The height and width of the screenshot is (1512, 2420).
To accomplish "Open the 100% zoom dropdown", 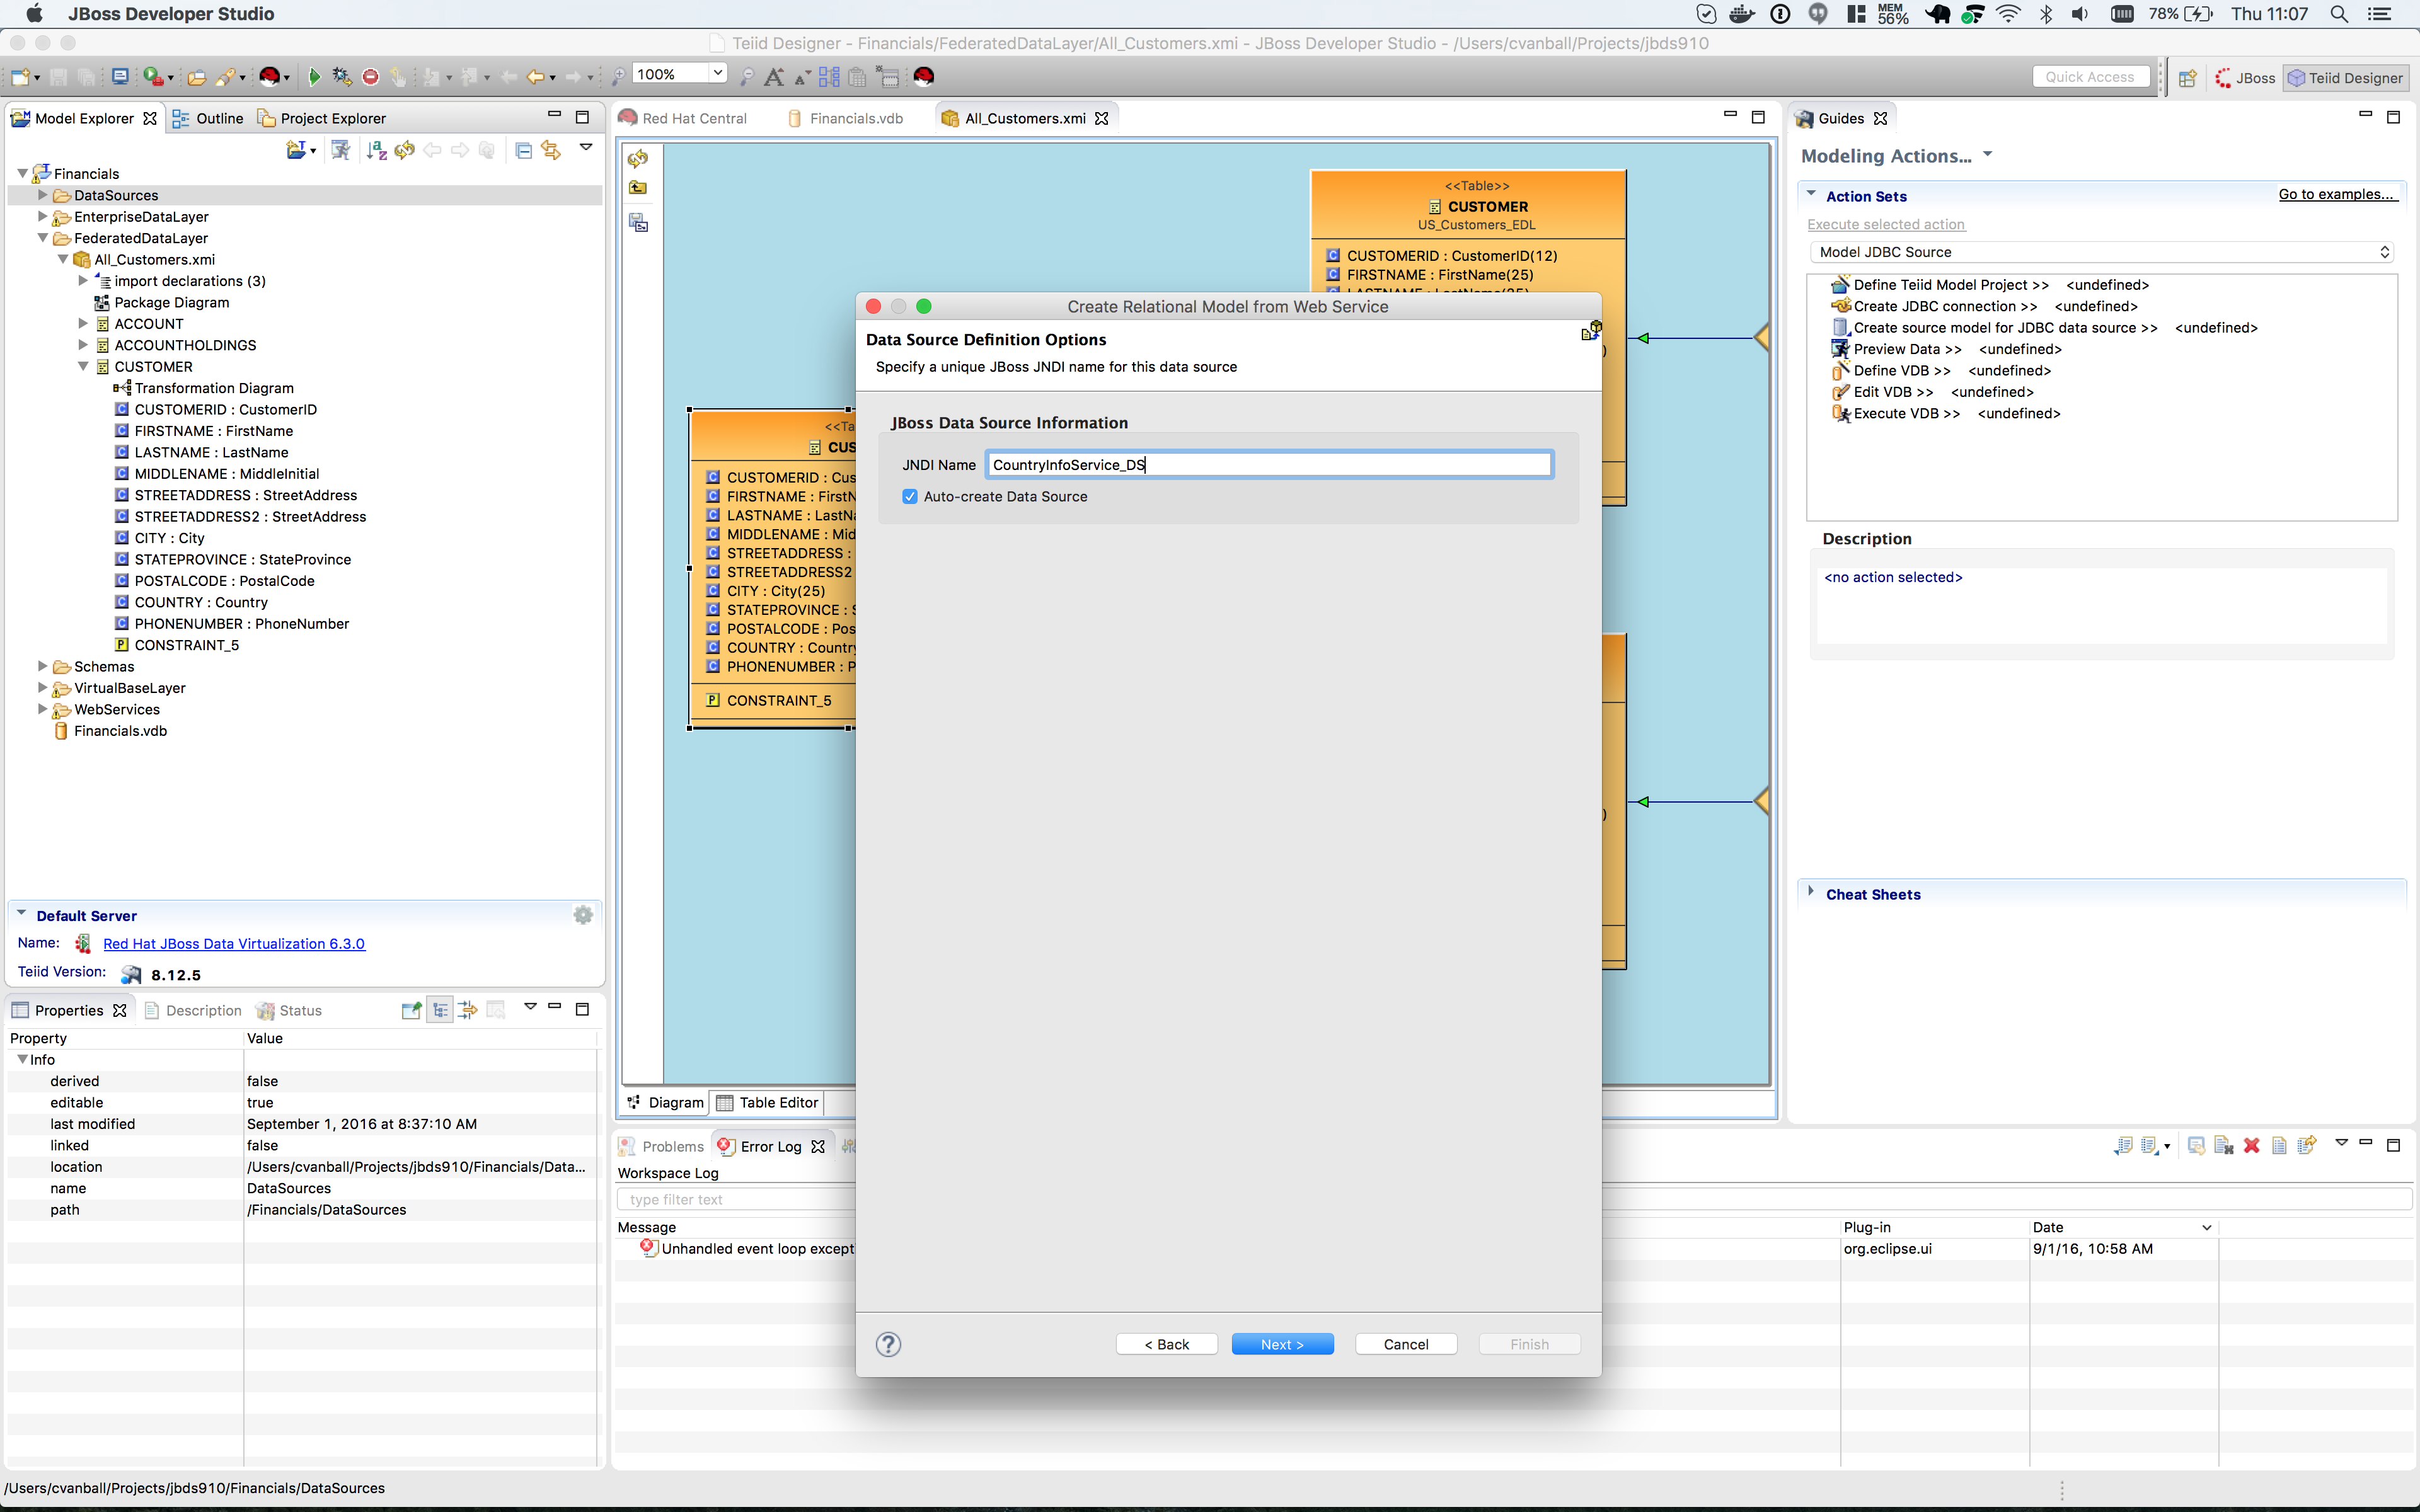I will coord(717,73).
